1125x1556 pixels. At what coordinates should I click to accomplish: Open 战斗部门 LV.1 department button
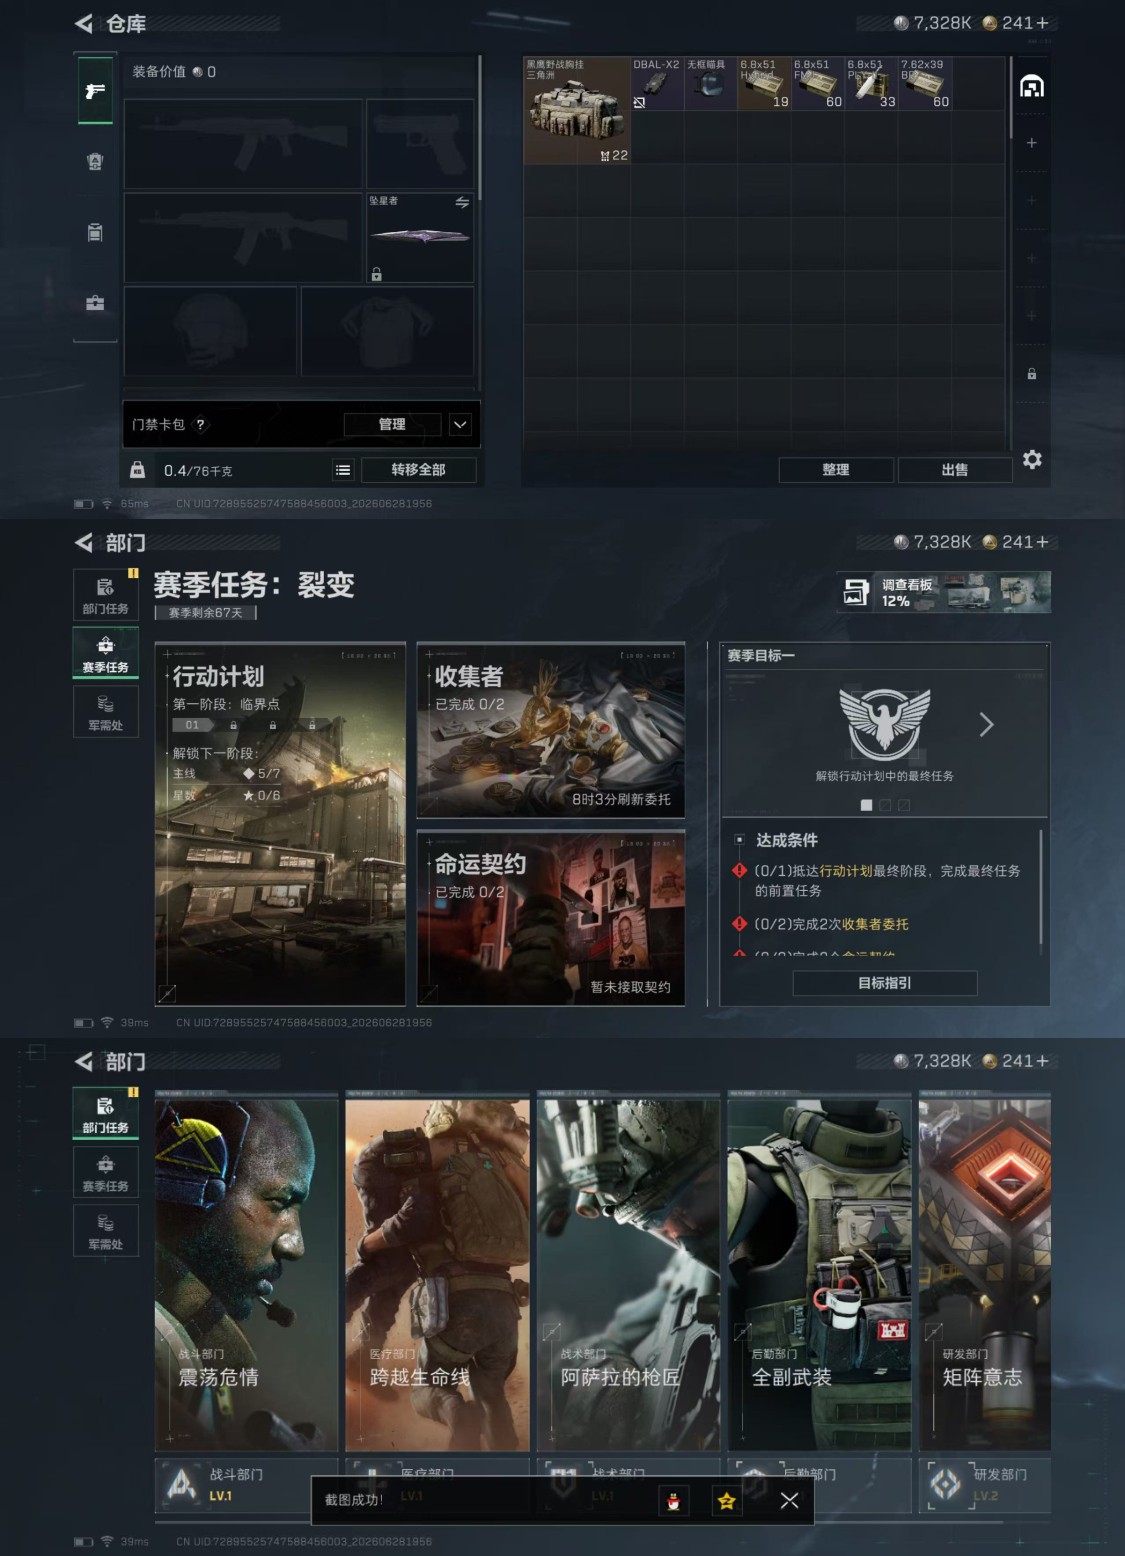point(233,1485)
